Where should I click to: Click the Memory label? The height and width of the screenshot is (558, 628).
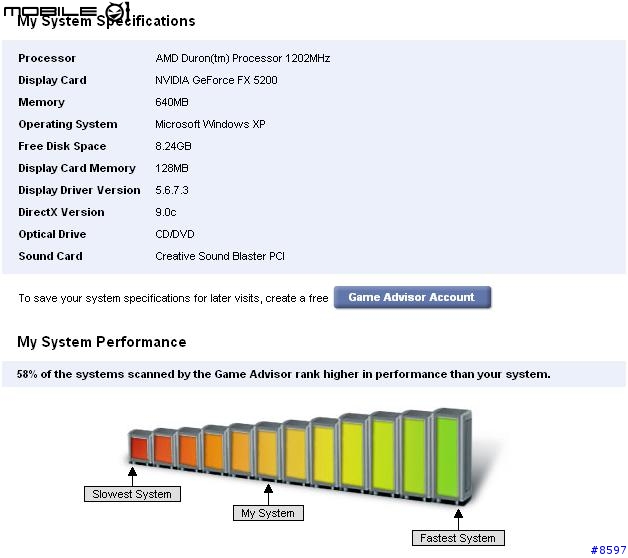coord(41,102)
